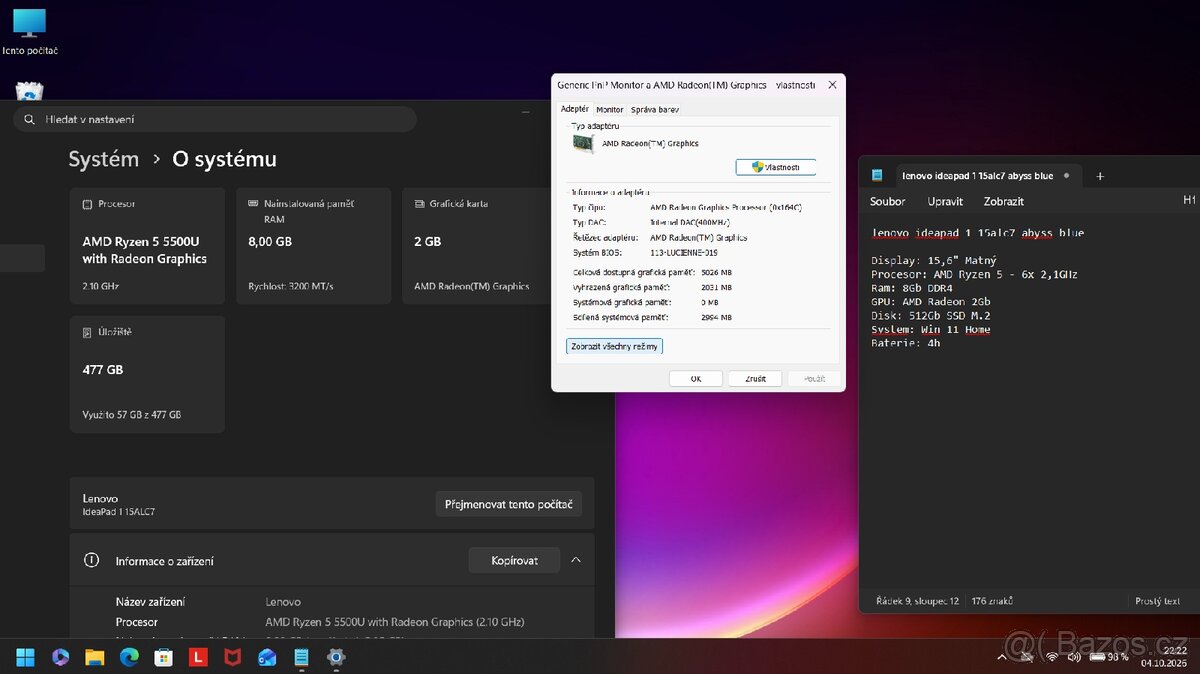
Task: Switch to Settings via the gear icon
Action: [x=336, y=657]
